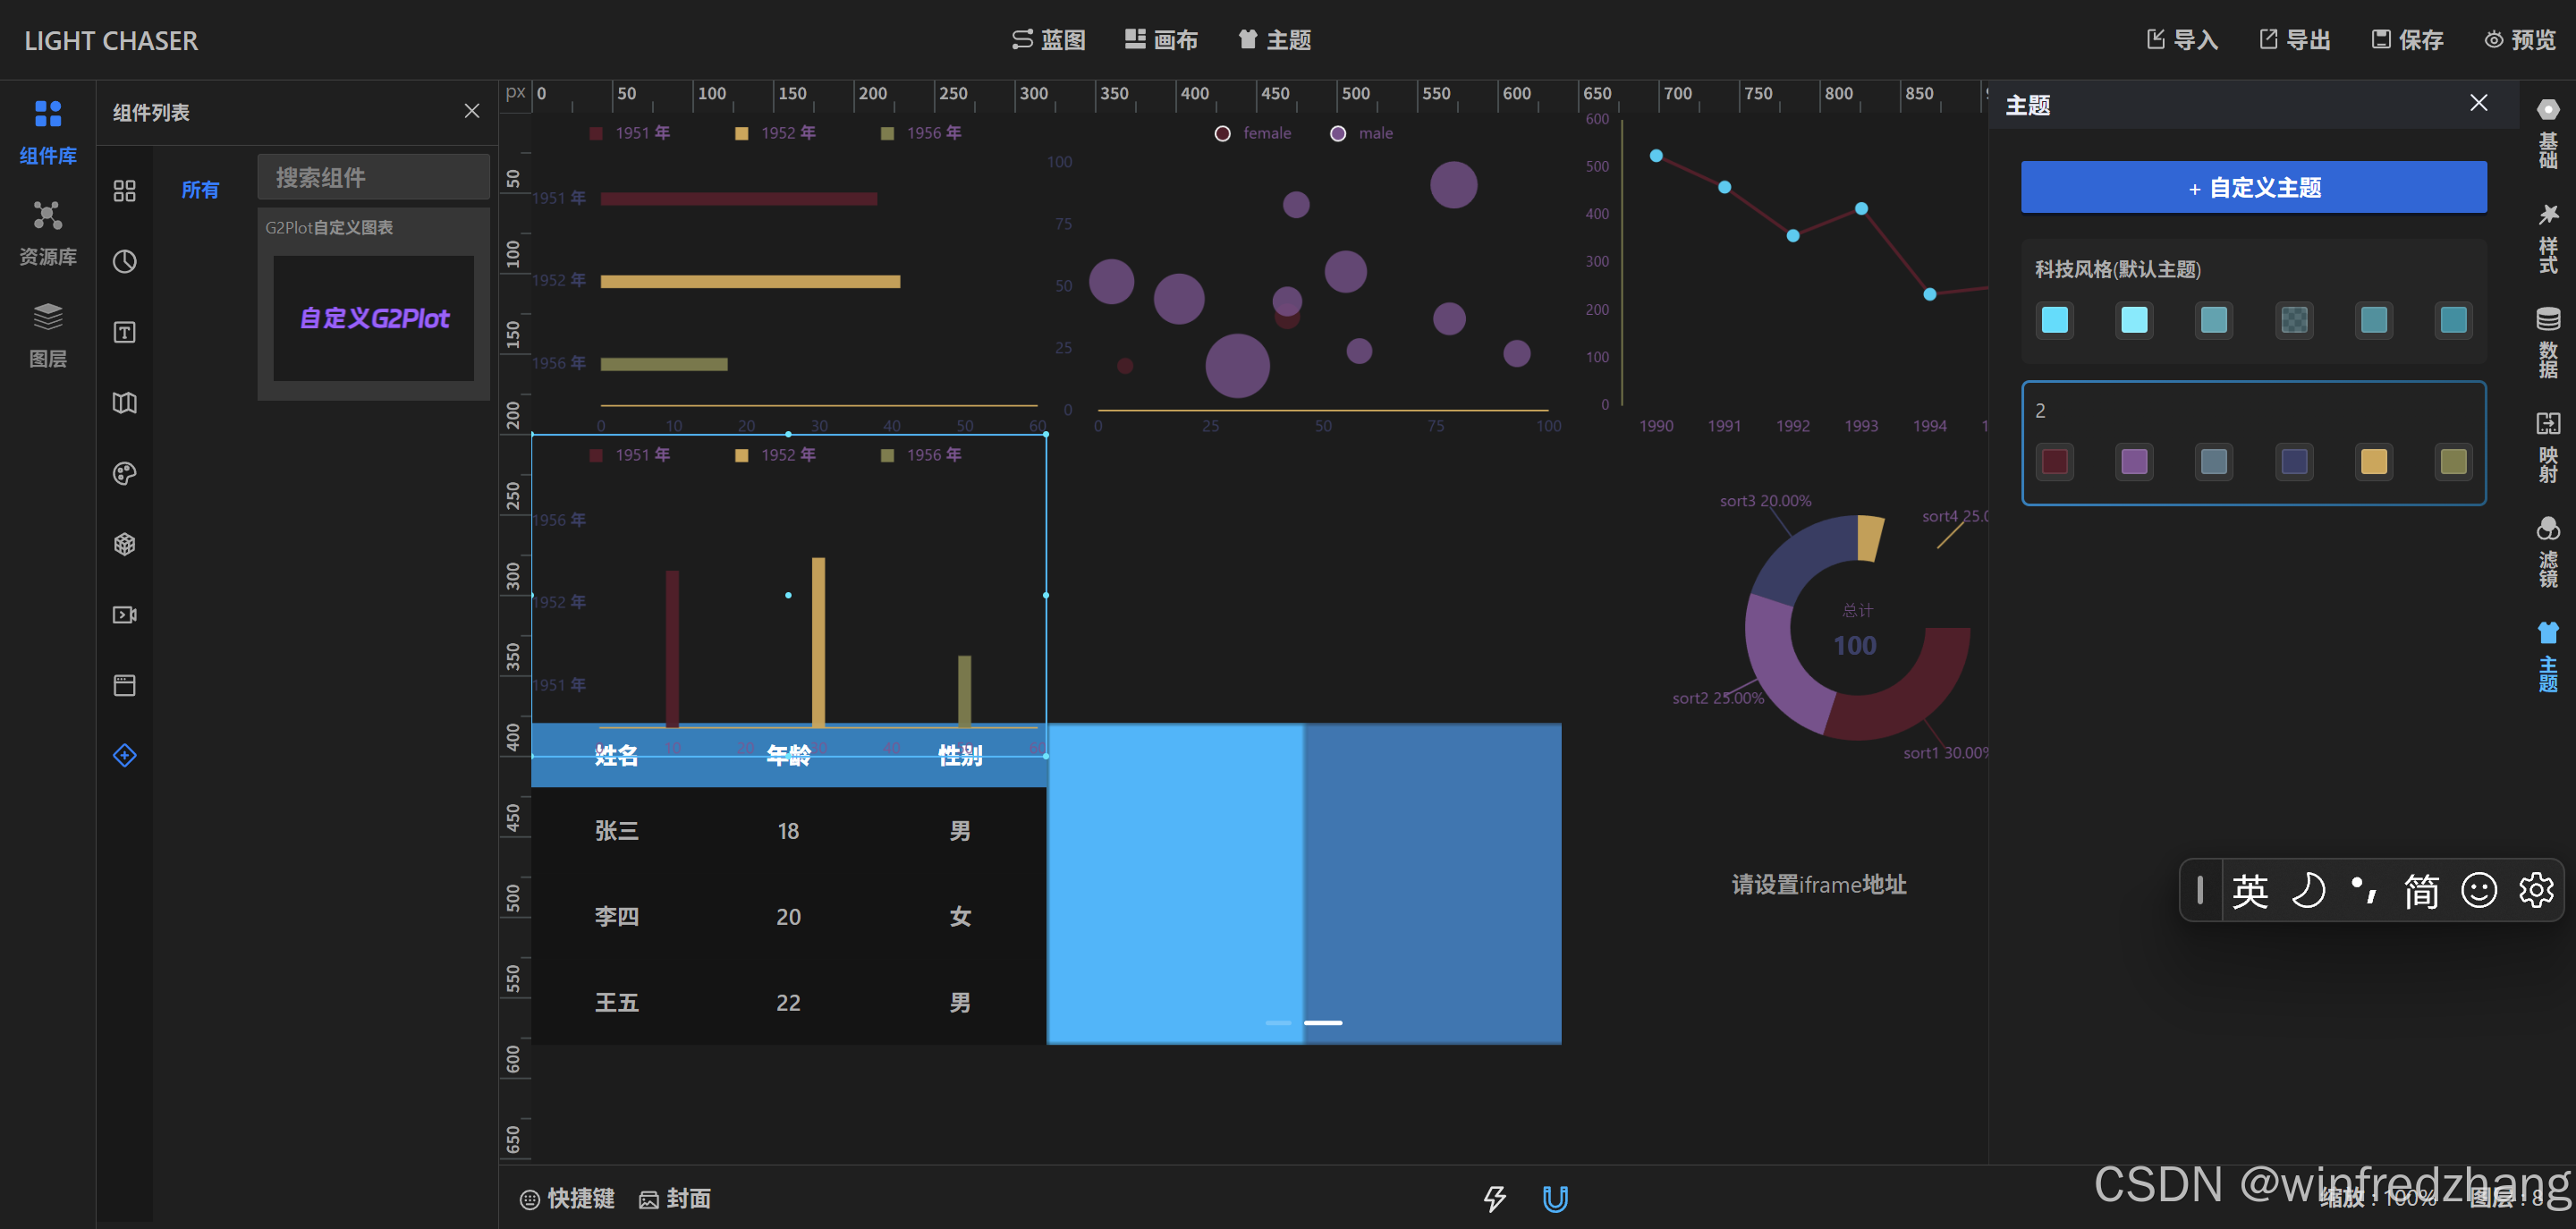Toggle 1952 年 legend in top bar chart
Screen dimensions: 2576x1229
pyautogui.click(x=776, y=133)
